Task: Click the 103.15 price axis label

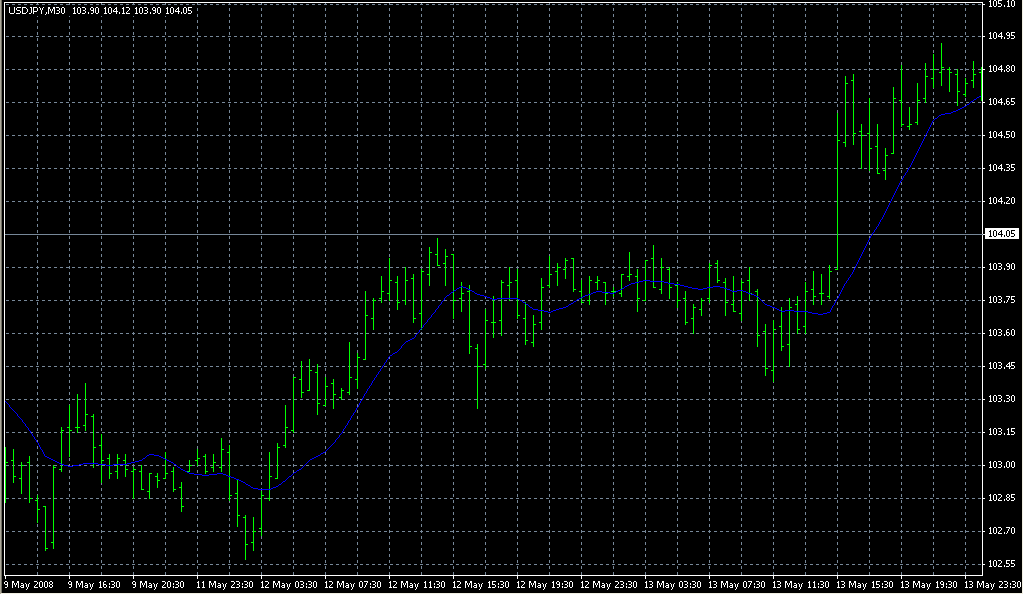Action: pos(1001,431)
